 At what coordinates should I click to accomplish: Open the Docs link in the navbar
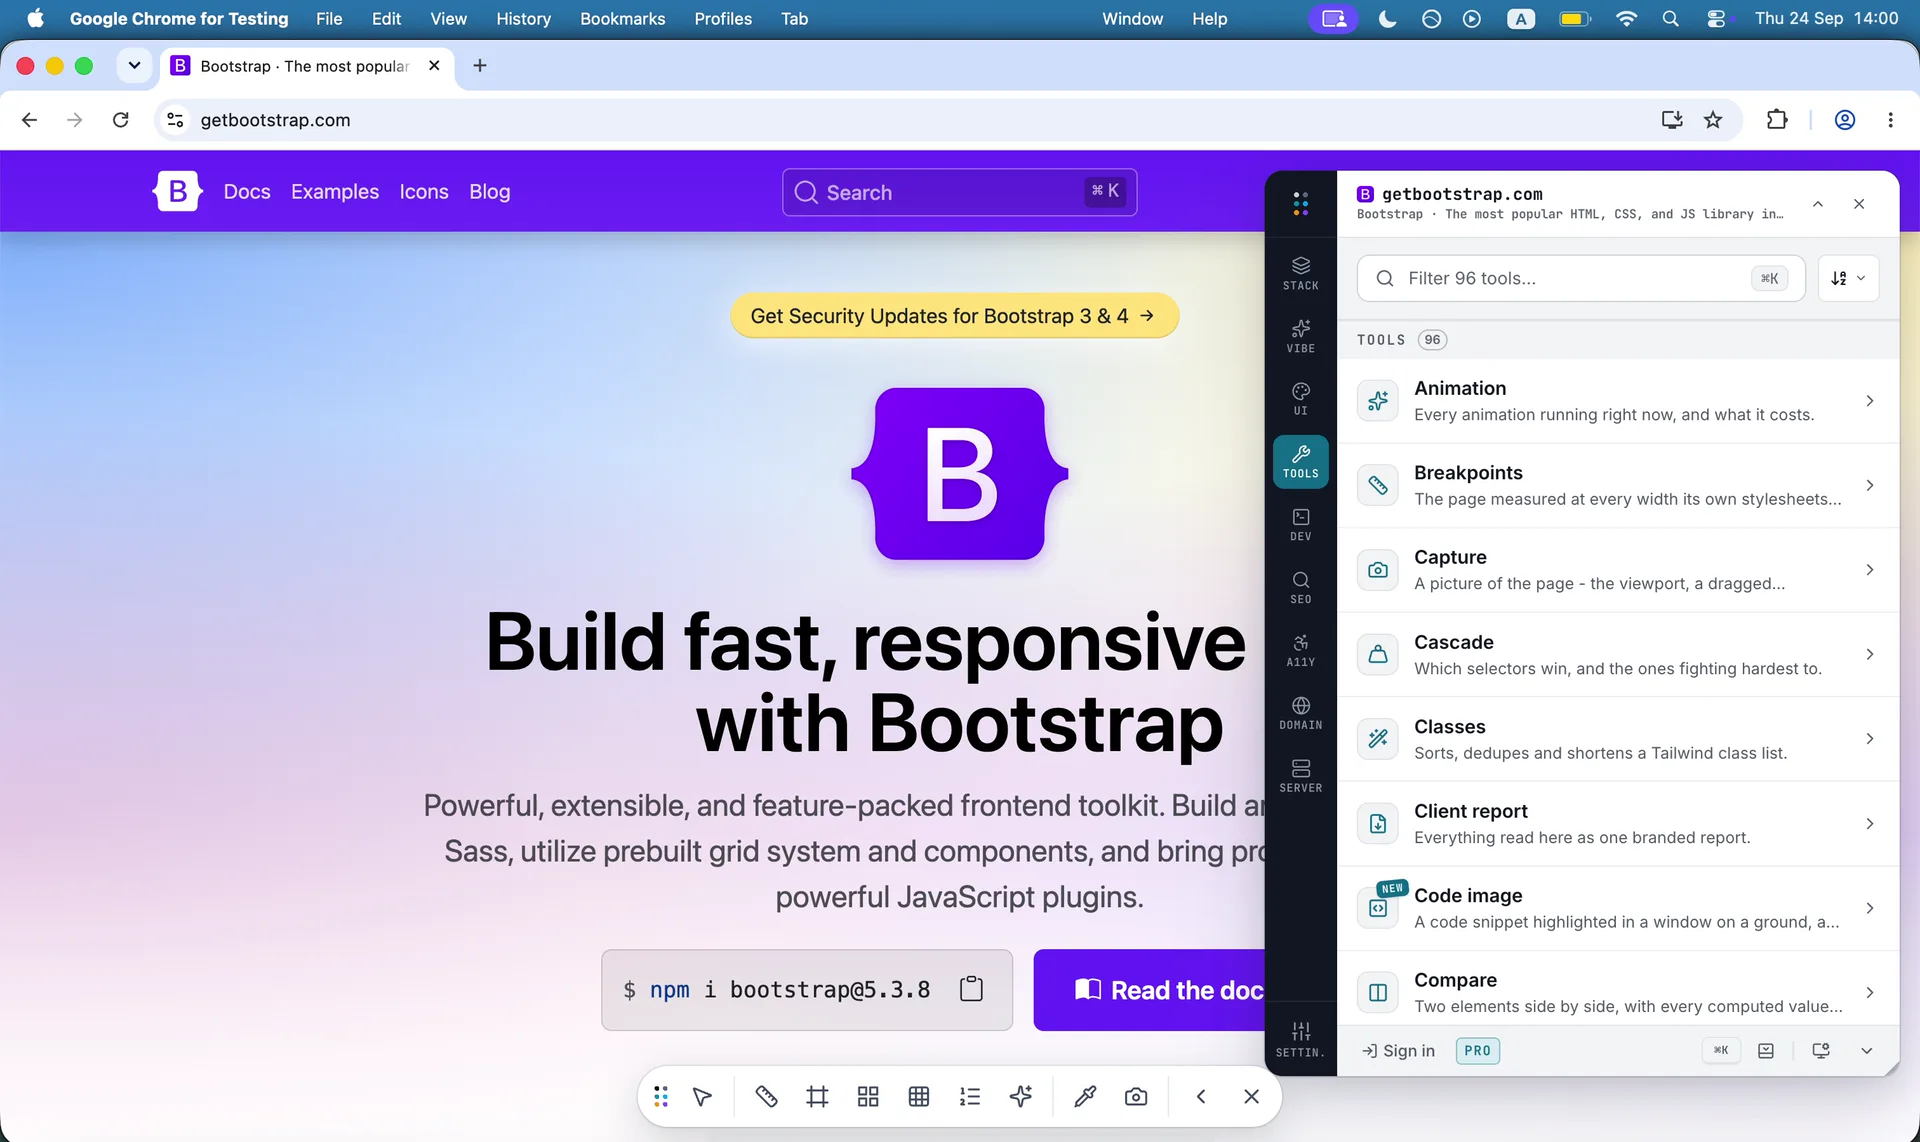click(247, 191)
